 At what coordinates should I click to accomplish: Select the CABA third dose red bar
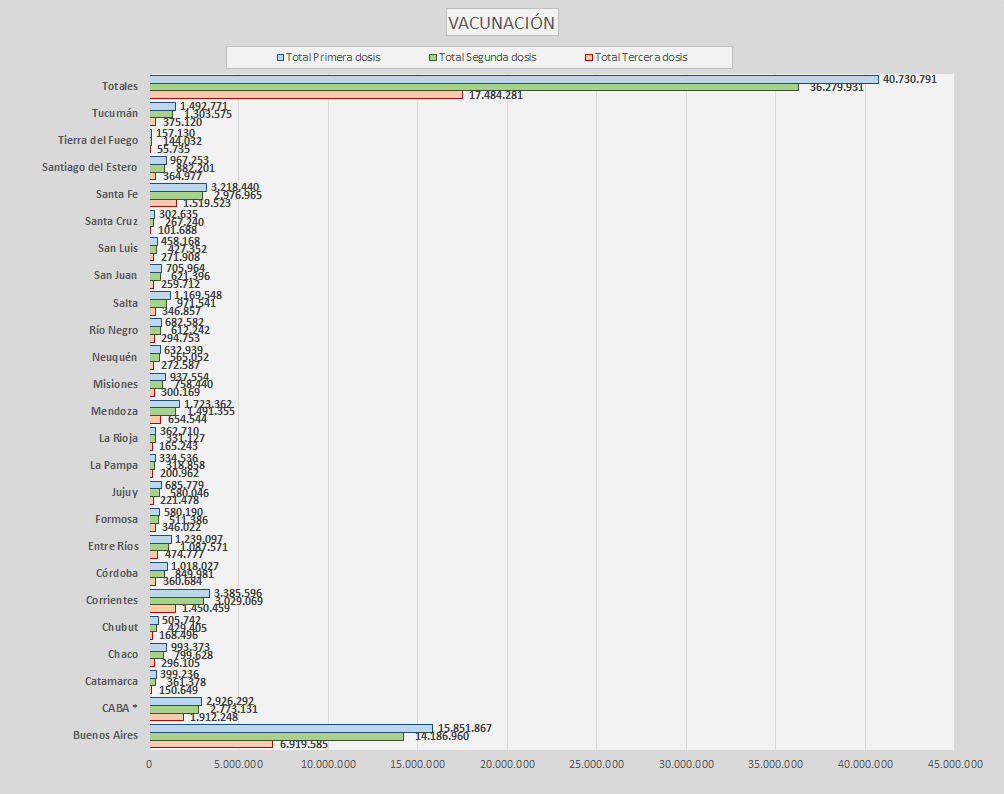click(x=167, y=717)
